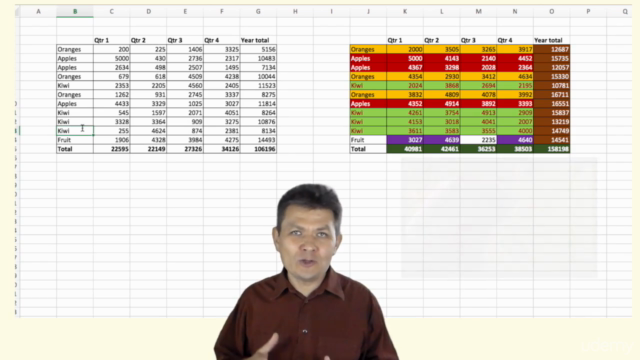Click the white cell containing 2235
This screenshot has width=640, height=360.
pos(478,140)
